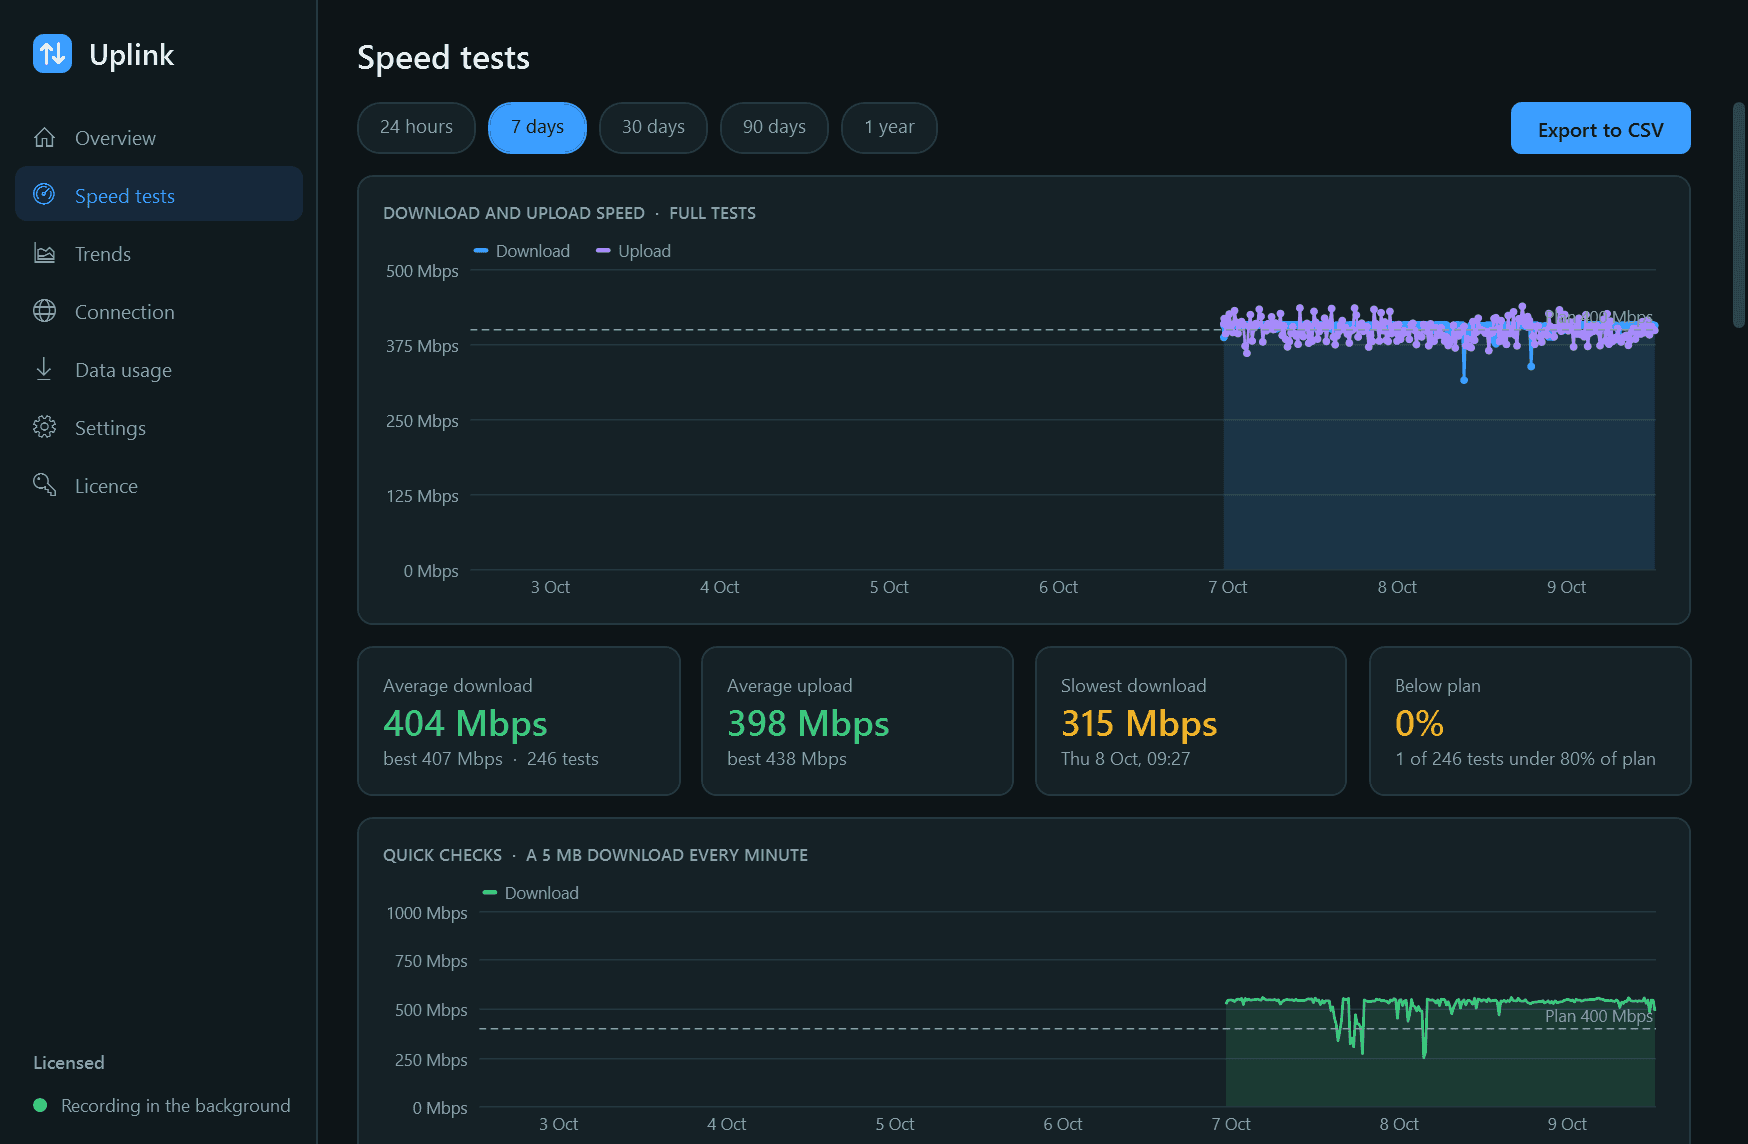Click the Speed tests gauge icon

pyautogui.click(x=44, y=194)
